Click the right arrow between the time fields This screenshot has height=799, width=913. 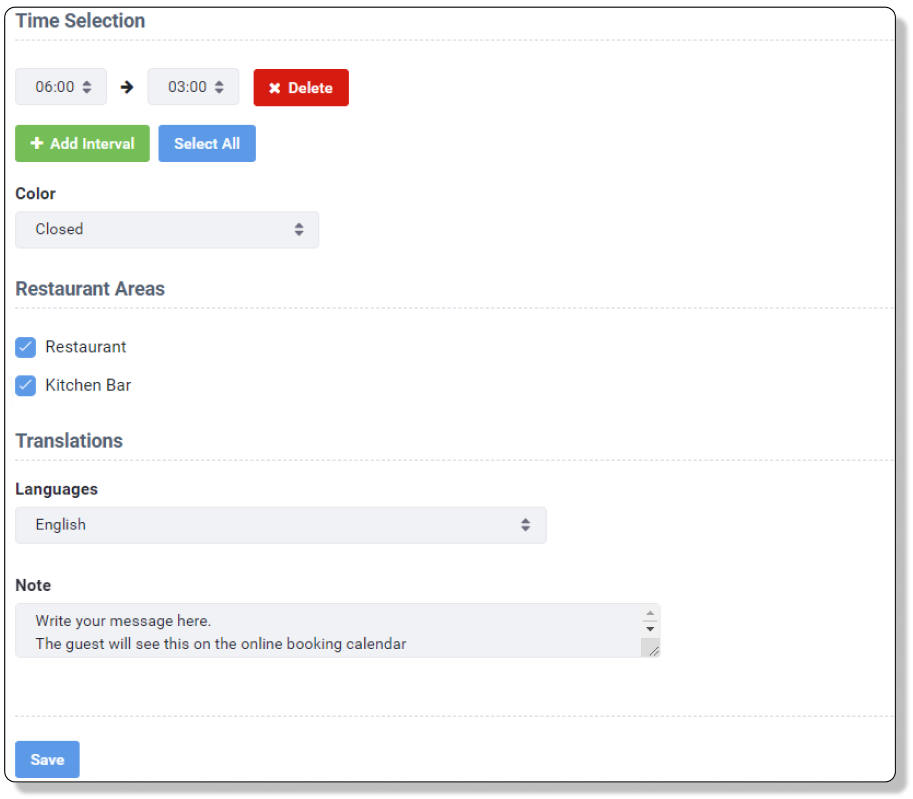(127, 87)
